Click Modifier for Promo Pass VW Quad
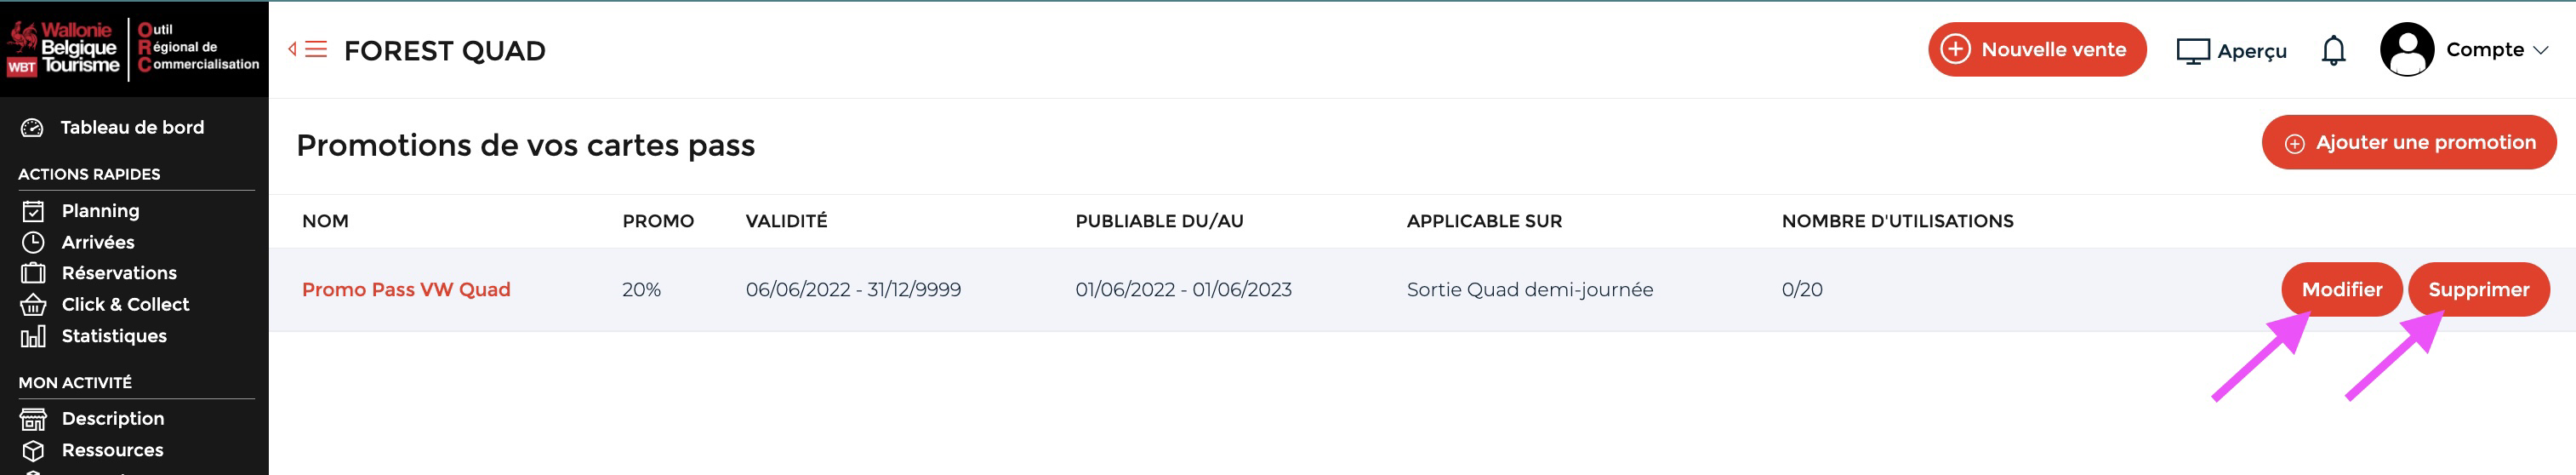This screenshot has width=2576, height=475. 2342,289
